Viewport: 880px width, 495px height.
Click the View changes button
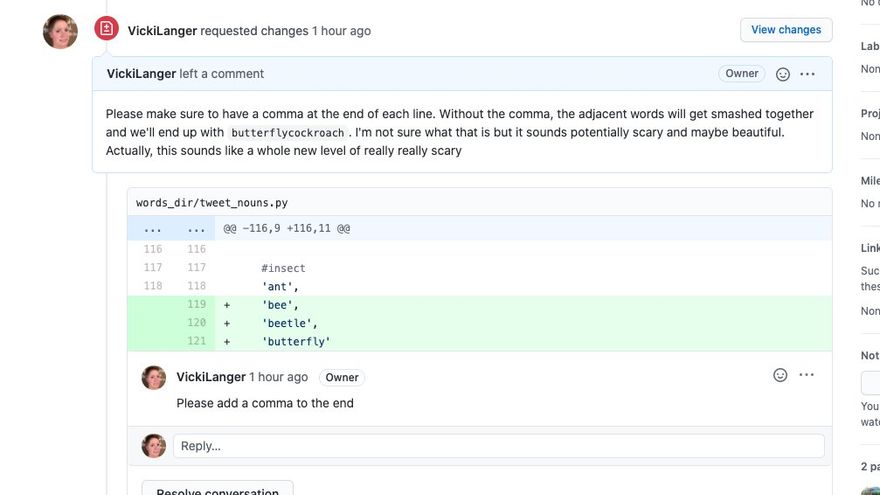click(786, 30)
